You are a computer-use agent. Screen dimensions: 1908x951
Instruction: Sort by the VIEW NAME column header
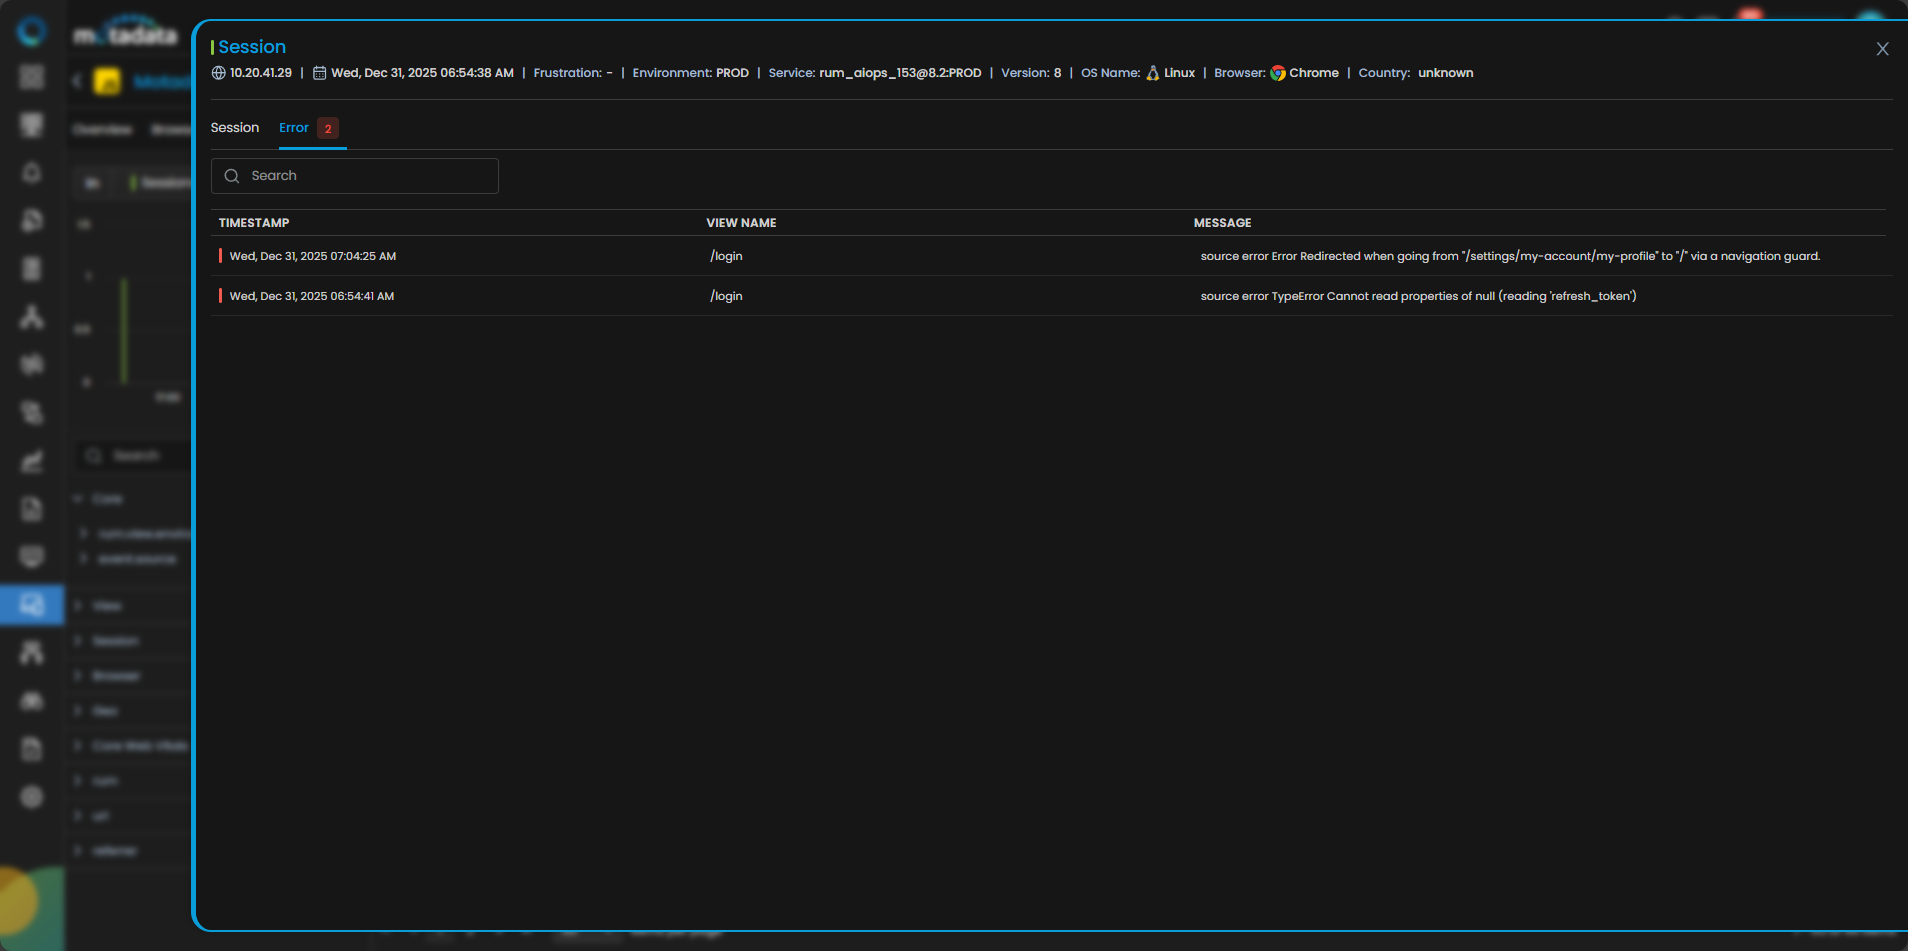click(x=741, y=223)
